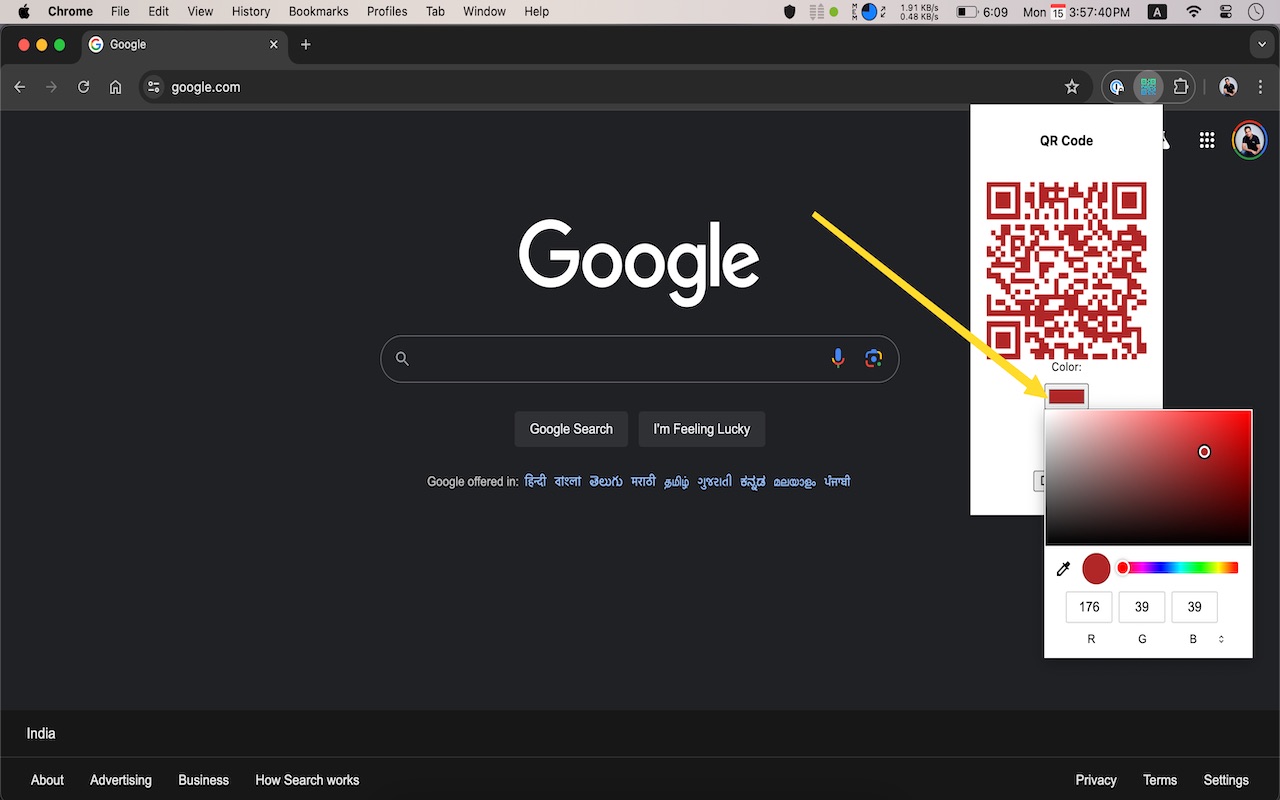Screen dimensions: 1280x800
Task: Switch Google to मराठी language
Action: (x=643, y=481)
